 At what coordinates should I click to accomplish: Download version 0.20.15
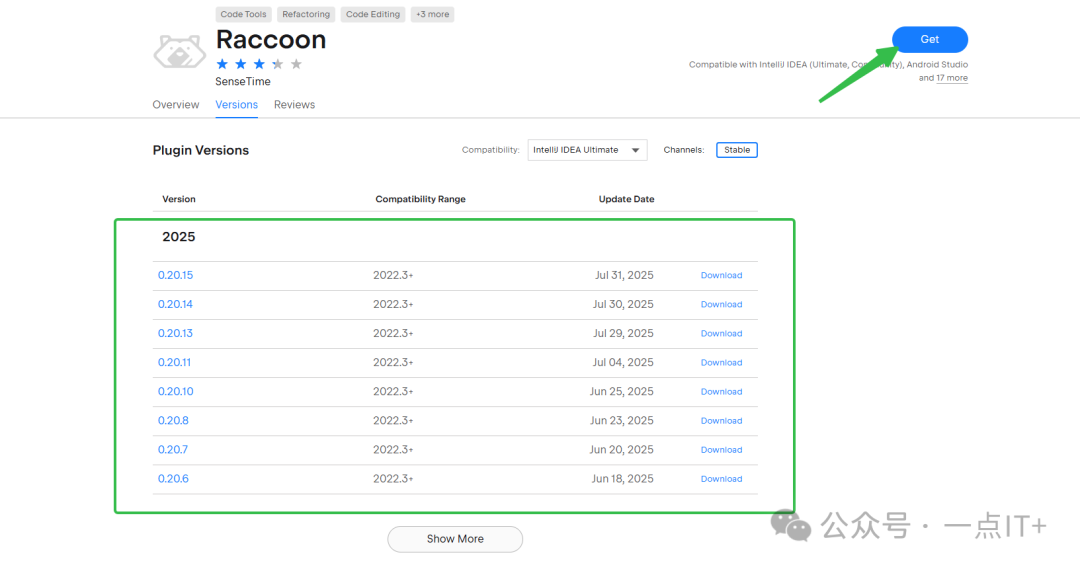tap(721, 275)
